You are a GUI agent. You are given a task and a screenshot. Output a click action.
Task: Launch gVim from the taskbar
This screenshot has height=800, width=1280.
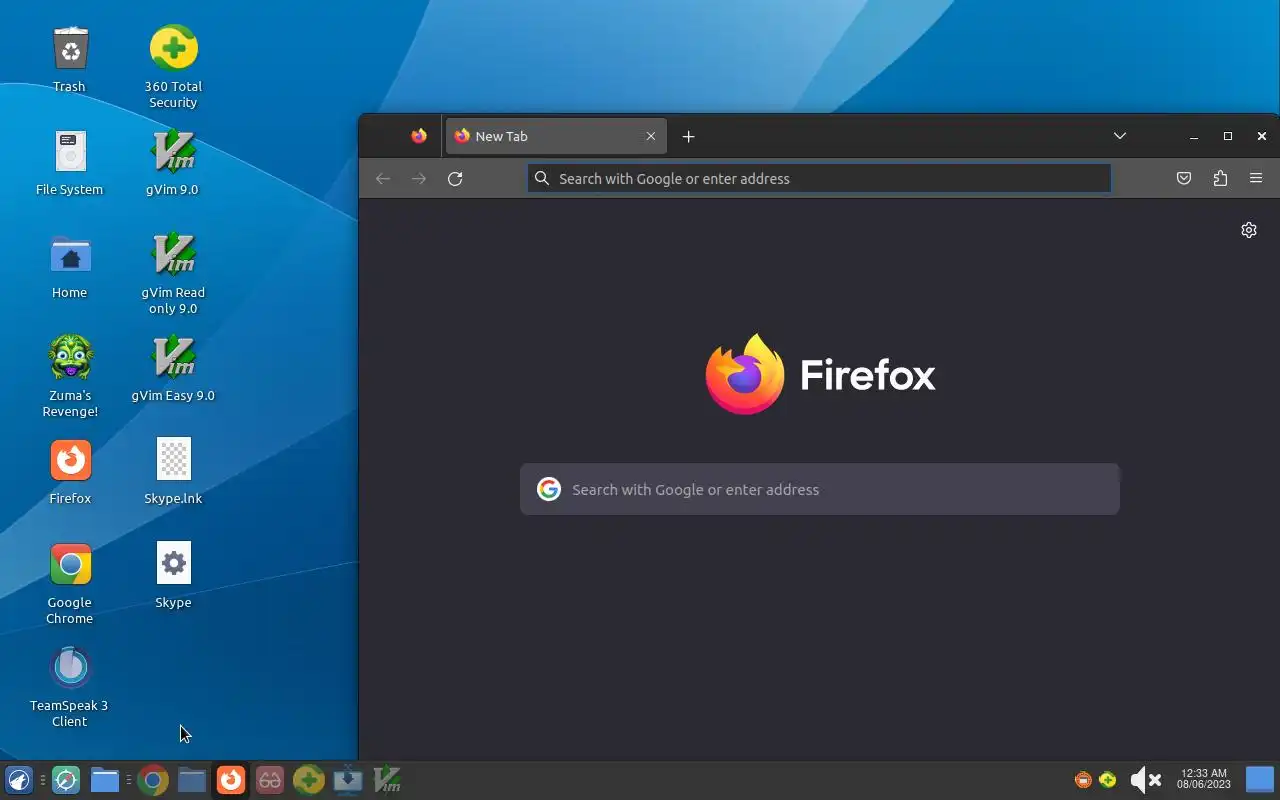point(387,780)
